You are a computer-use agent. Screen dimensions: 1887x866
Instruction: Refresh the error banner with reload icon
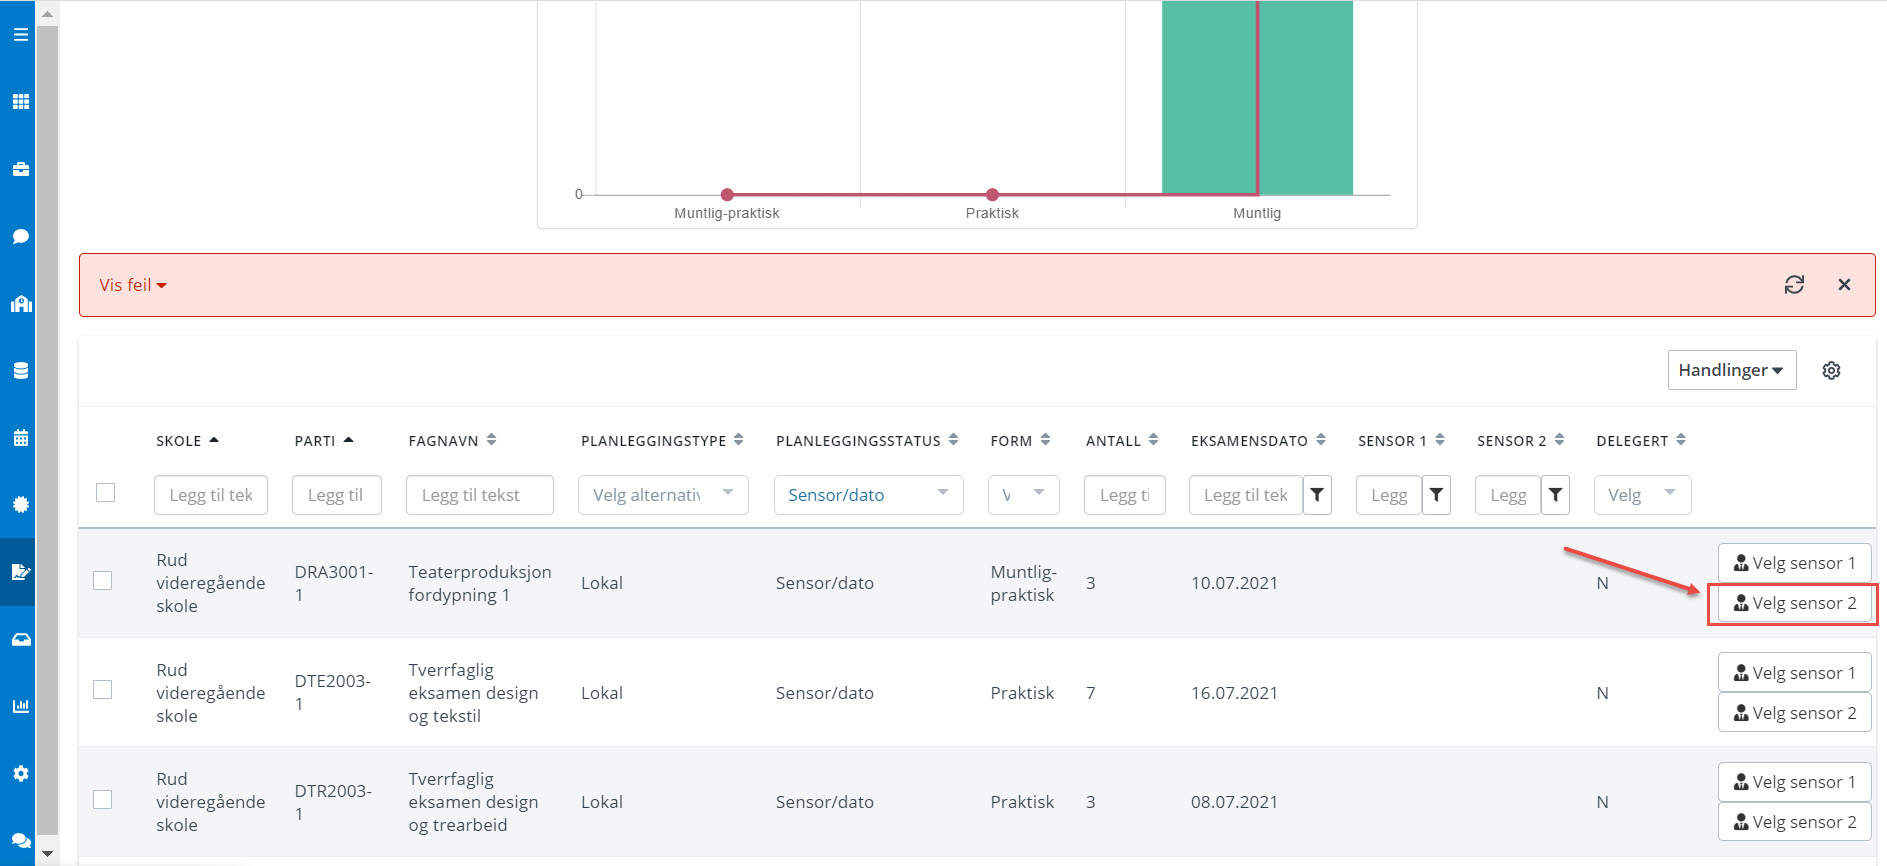coord(1794,285)
